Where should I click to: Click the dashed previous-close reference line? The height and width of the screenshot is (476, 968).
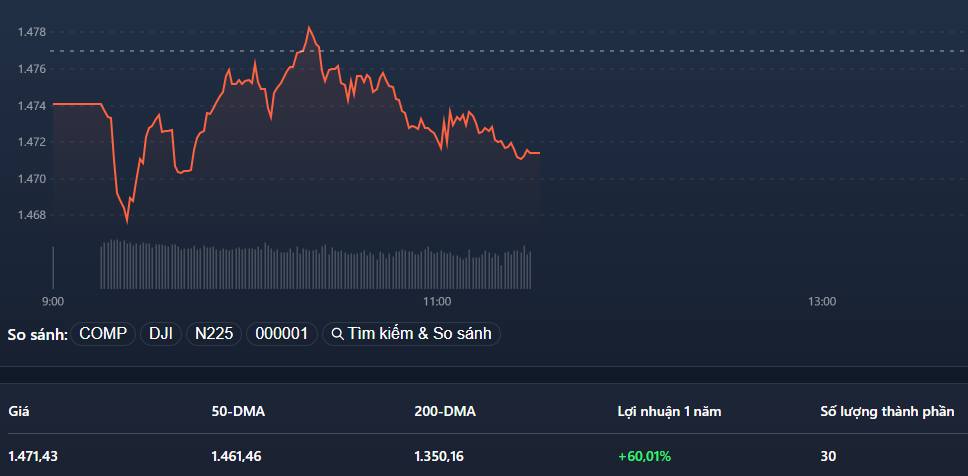650,50
